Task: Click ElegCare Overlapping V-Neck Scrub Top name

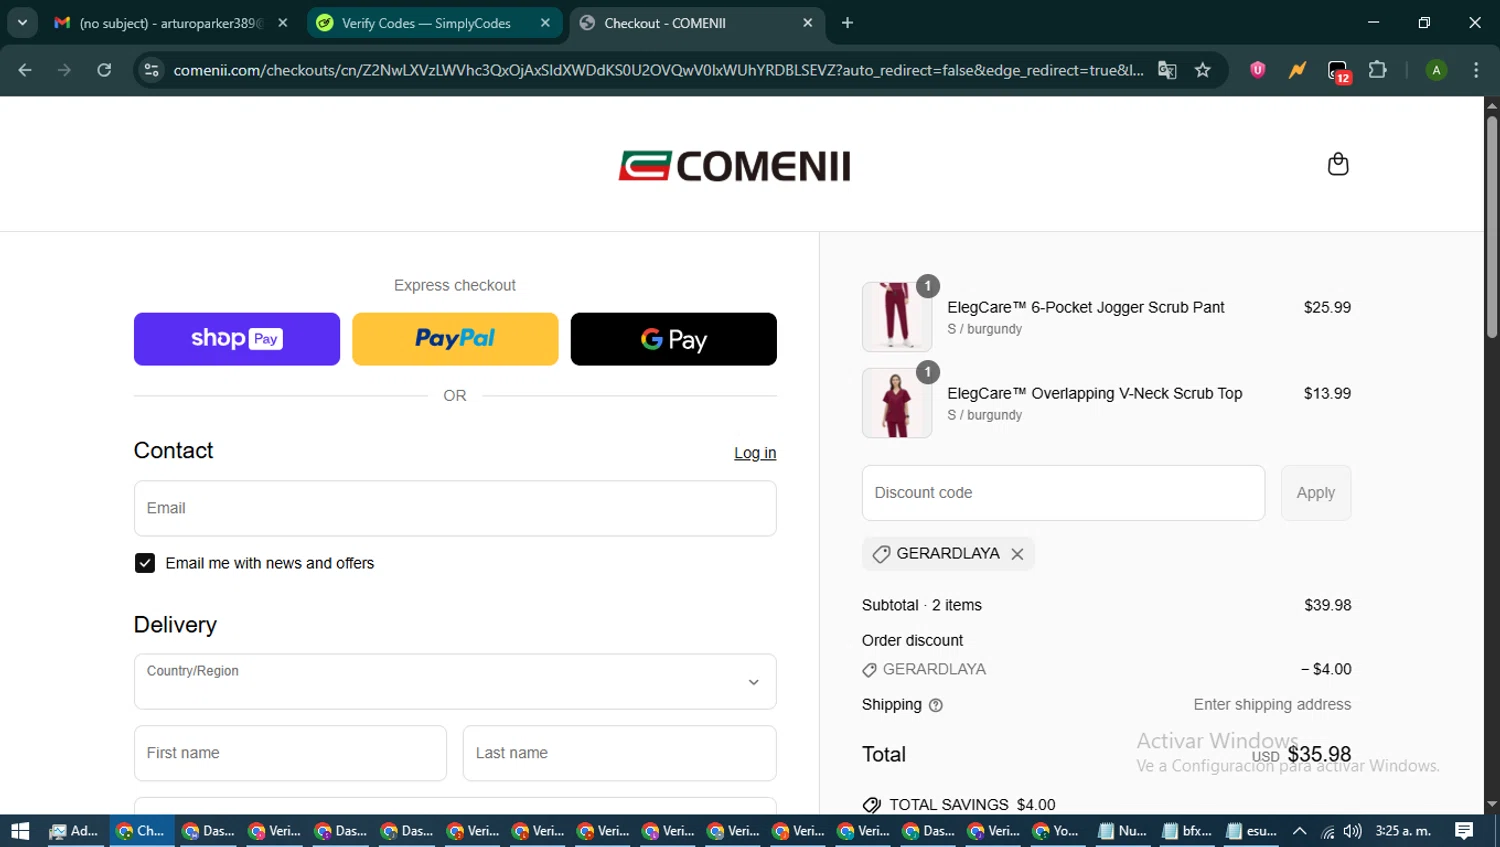Action: 1095,394
